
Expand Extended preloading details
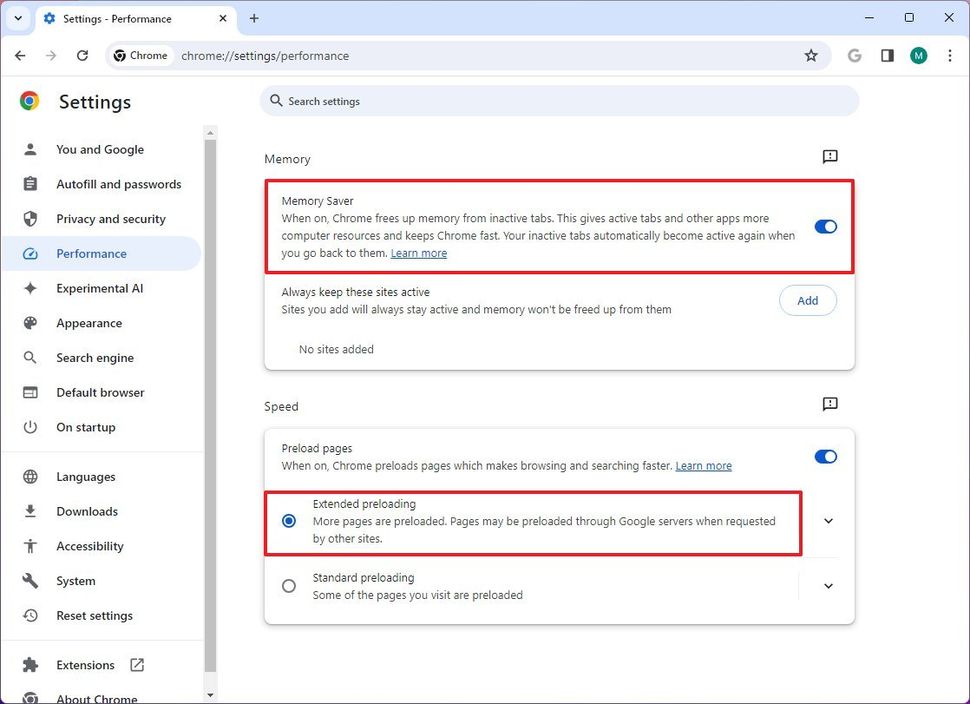pos(827,521)
